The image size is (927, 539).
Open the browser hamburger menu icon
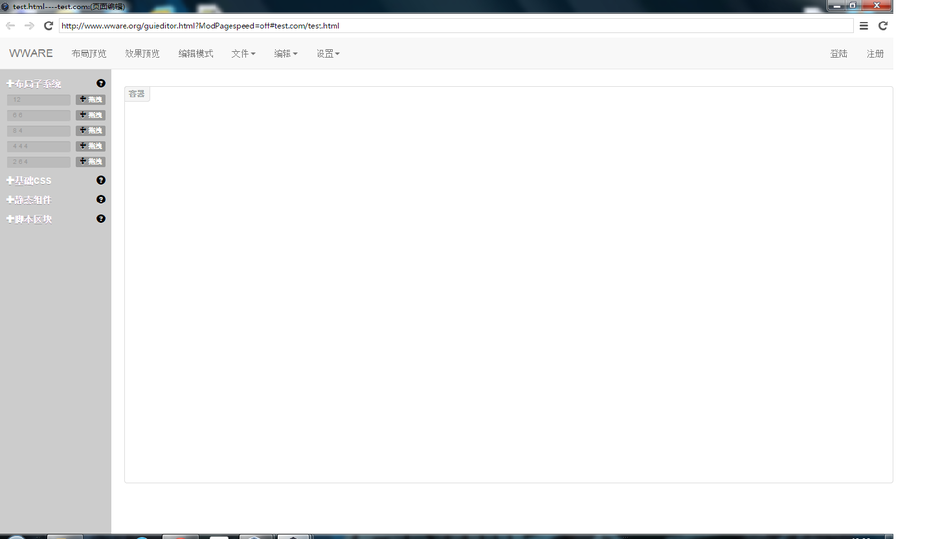click(x=864, y=26)
